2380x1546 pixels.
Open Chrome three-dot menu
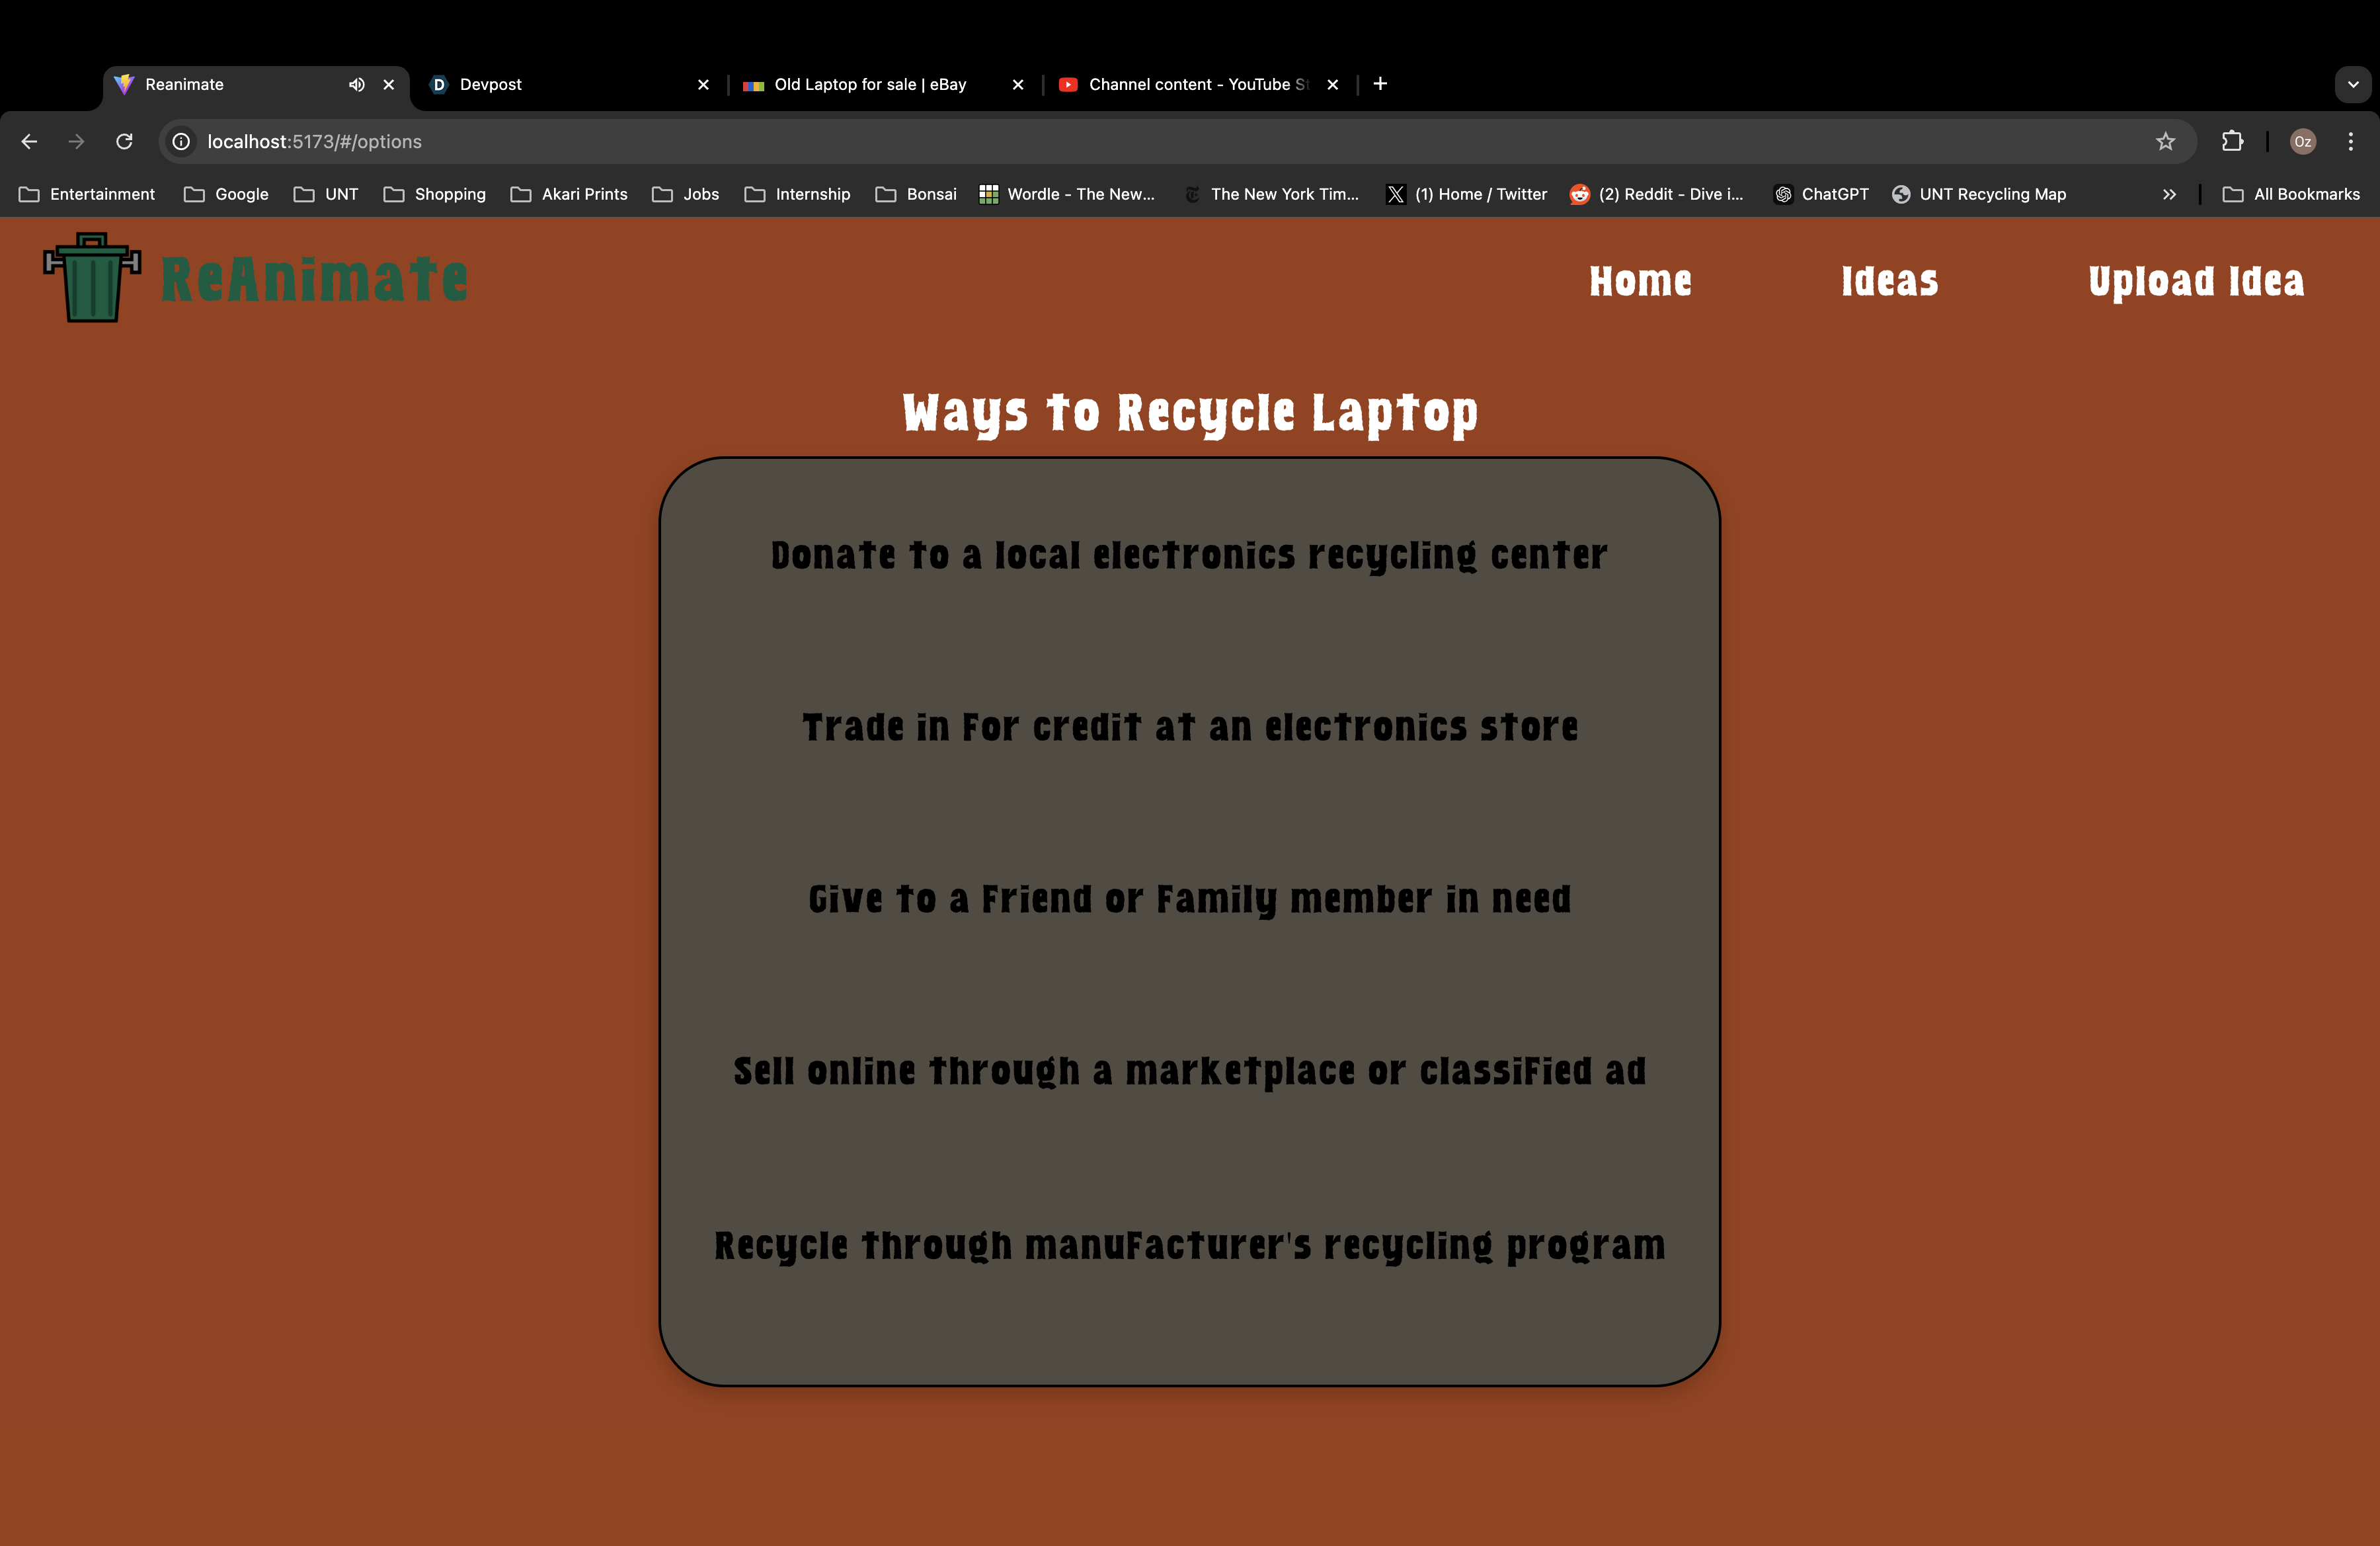click(2350, 142)
